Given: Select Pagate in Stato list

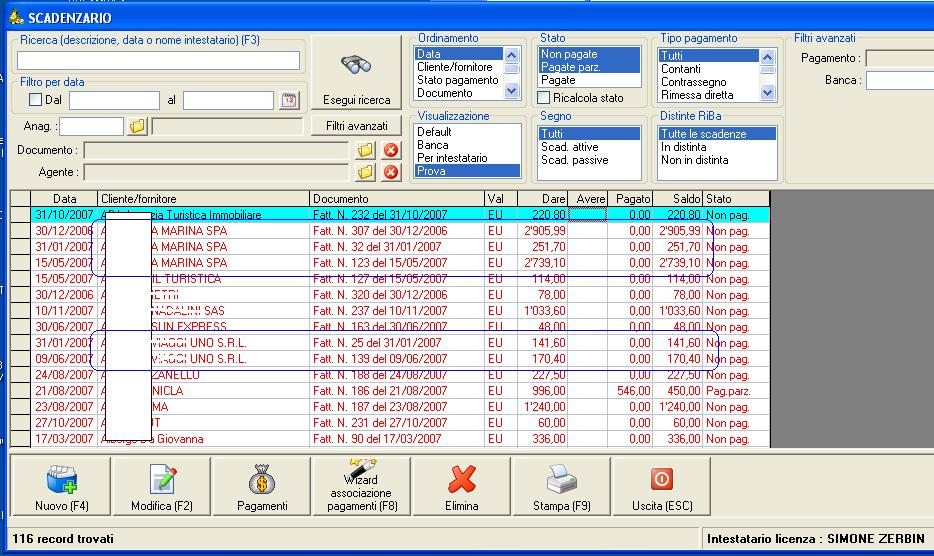Looking at the screenshot, I should tap(589, 80).
